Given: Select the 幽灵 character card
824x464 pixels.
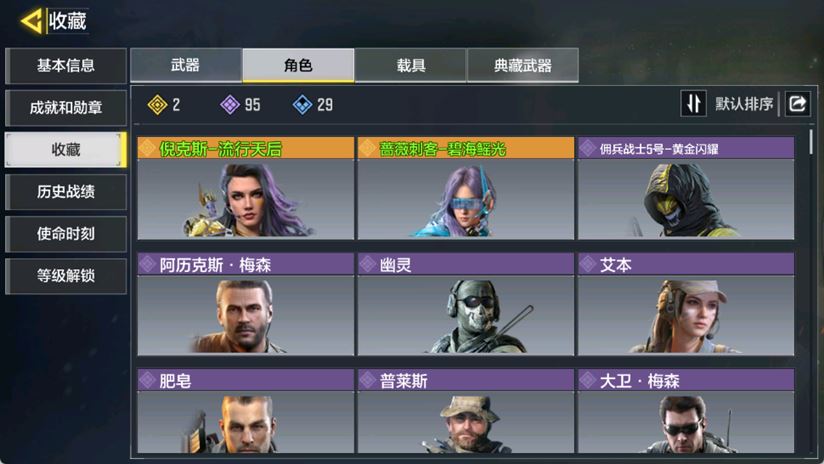Looking at the screenshot, I should tap(466, 304).
